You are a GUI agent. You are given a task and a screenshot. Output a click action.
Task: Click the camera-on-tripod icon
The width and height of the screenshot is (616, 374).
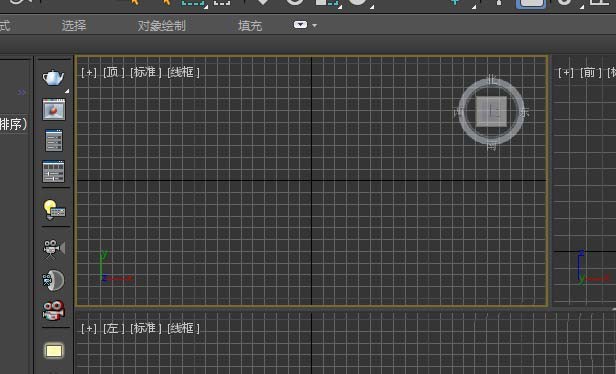(x=54, y=249)
